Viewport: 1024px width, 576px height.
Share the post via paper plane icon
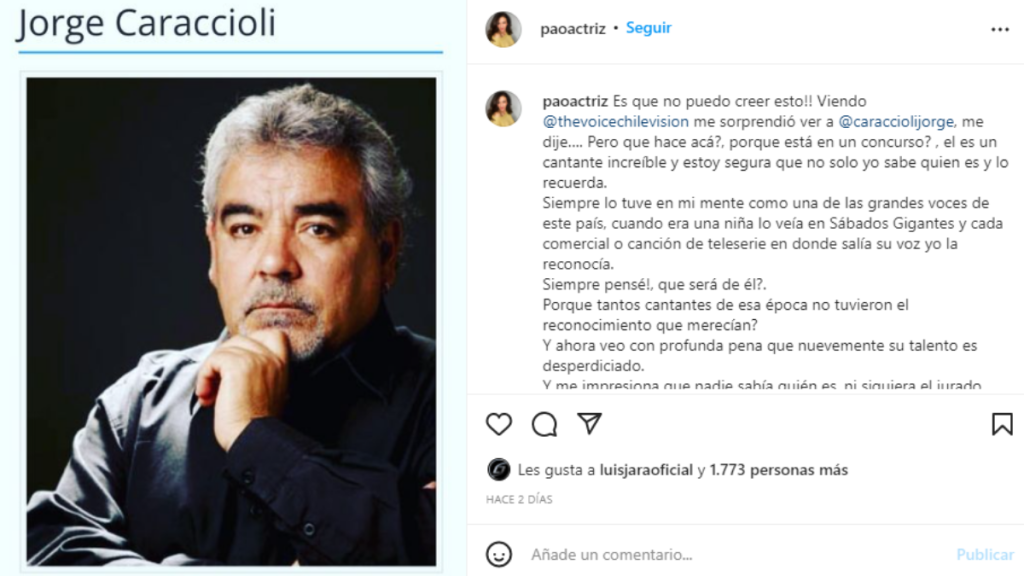pyautogui.click(x=589, y=424)
